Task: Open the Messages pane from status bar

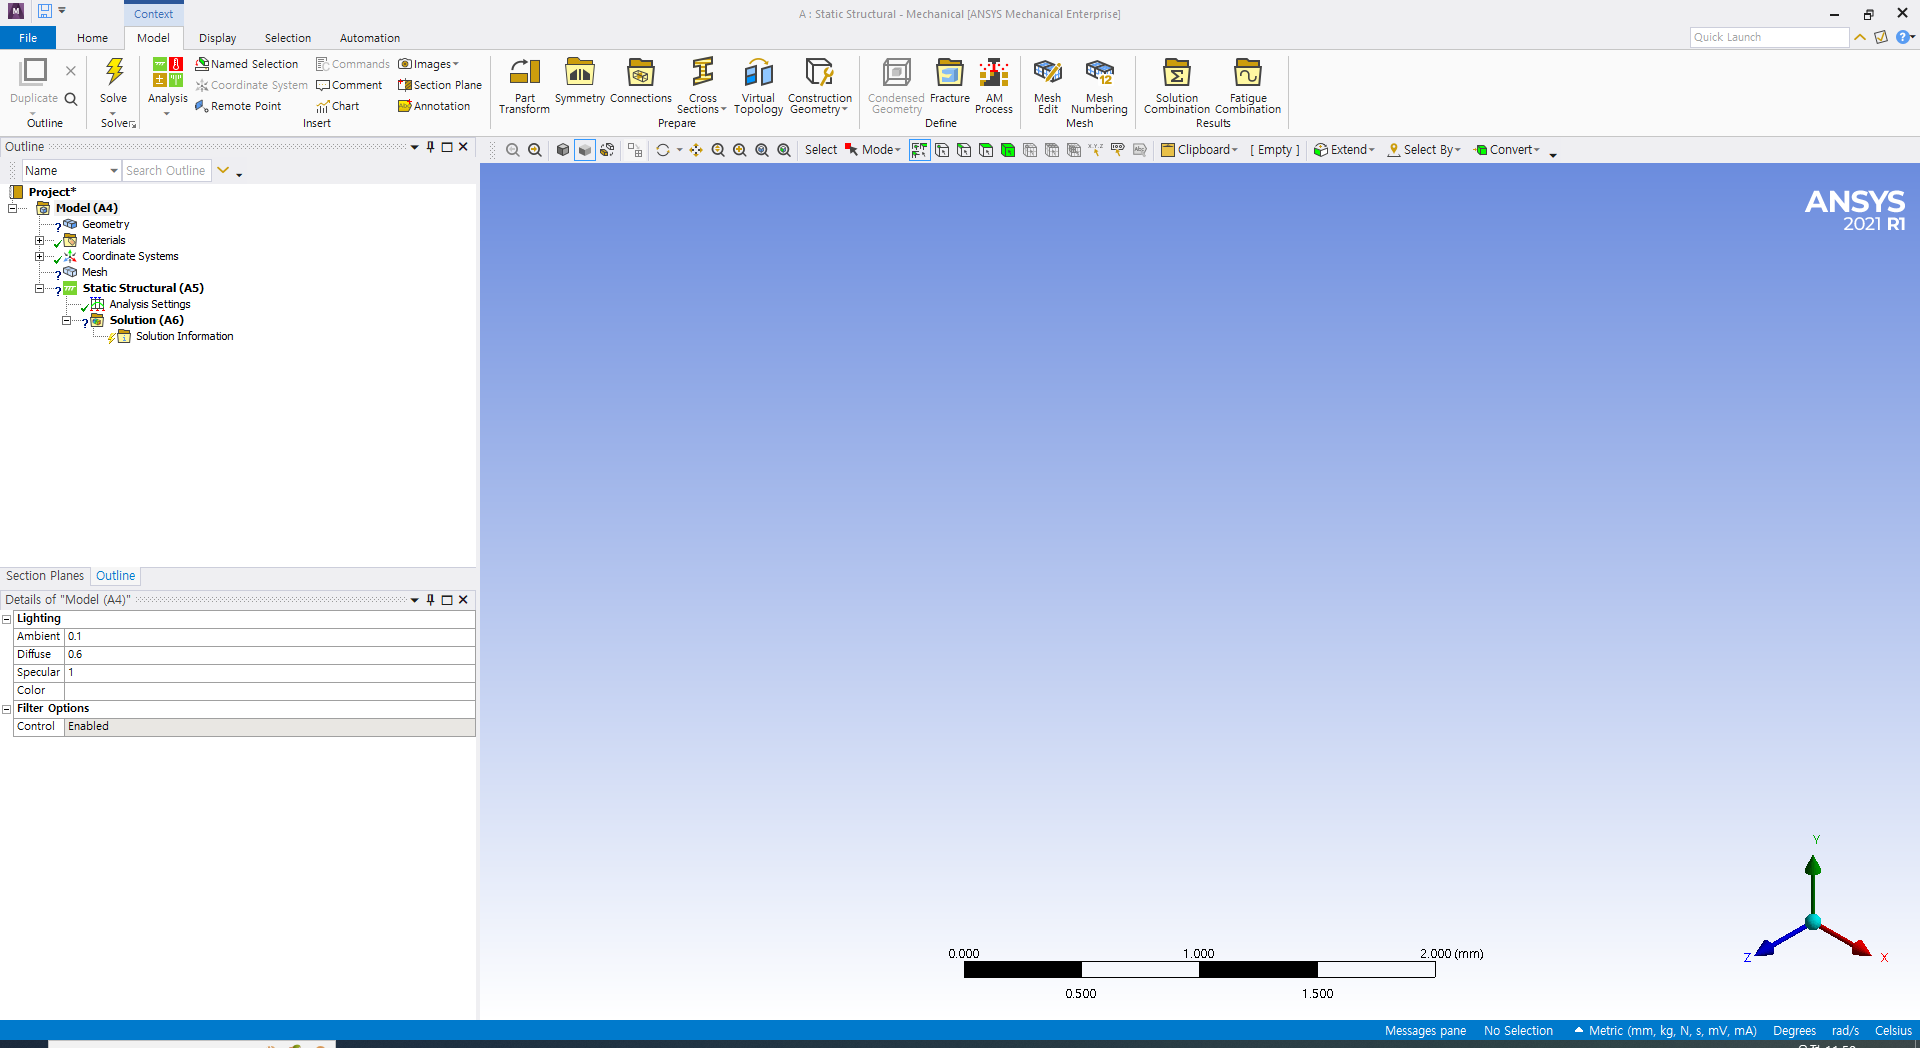Action: pos(1425,1031)
